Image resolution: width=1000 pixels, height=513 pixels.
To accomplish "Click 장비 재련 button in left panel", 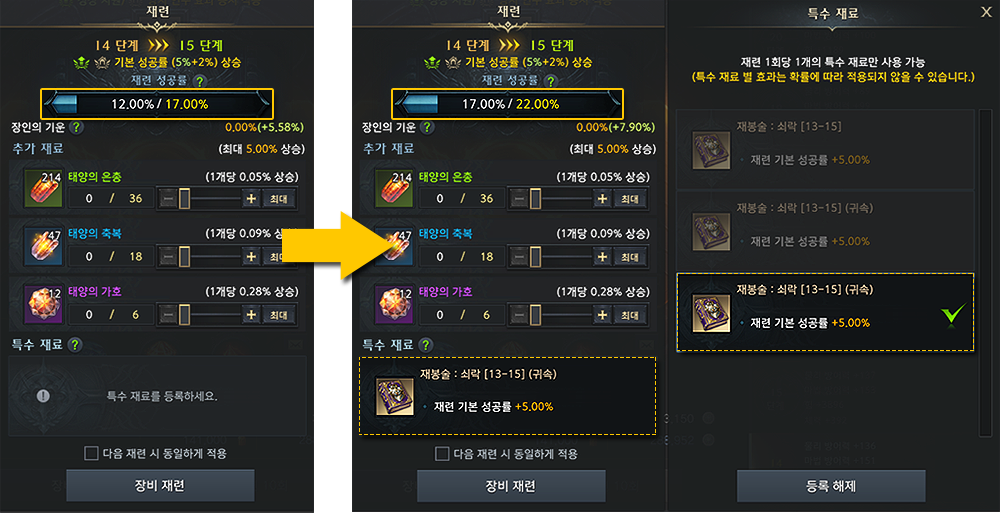I will pyautogui.click(x=160, y=486).
